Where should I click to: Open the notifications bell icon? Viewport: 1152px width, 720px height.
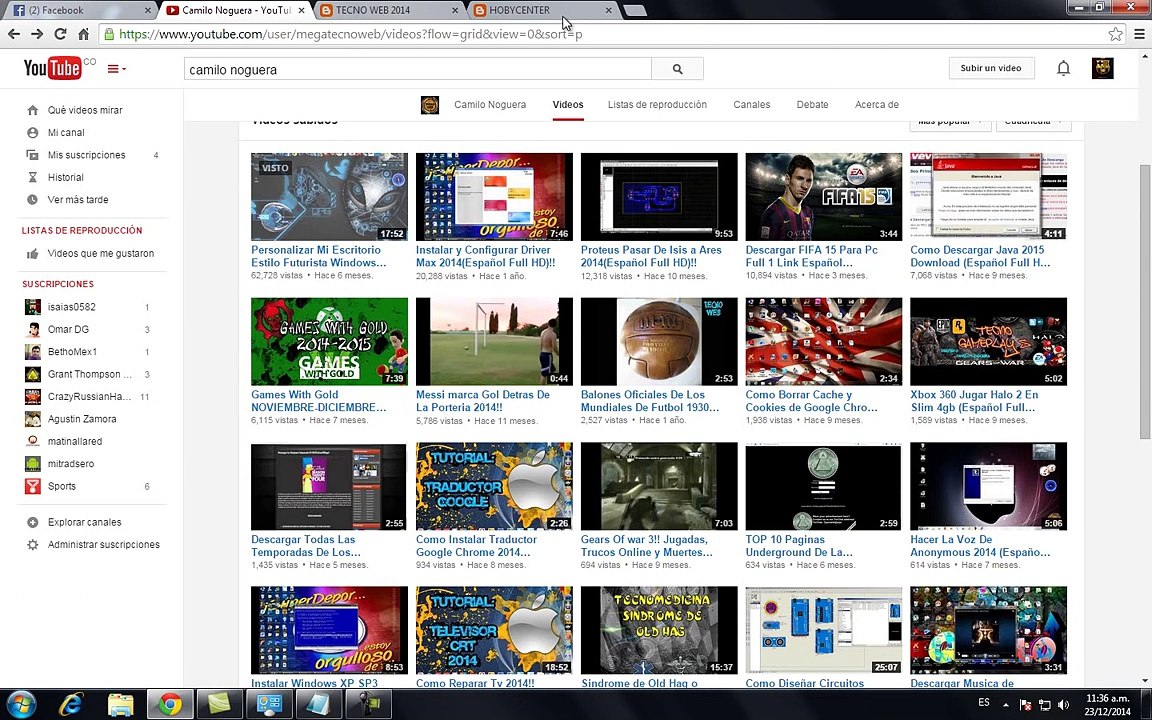pos(1063,68)
